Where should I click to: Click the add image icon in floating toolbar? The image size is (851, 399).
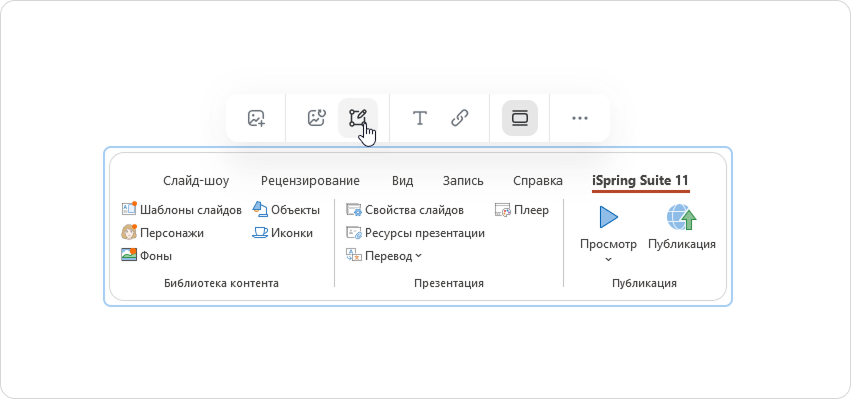point(256,118)
